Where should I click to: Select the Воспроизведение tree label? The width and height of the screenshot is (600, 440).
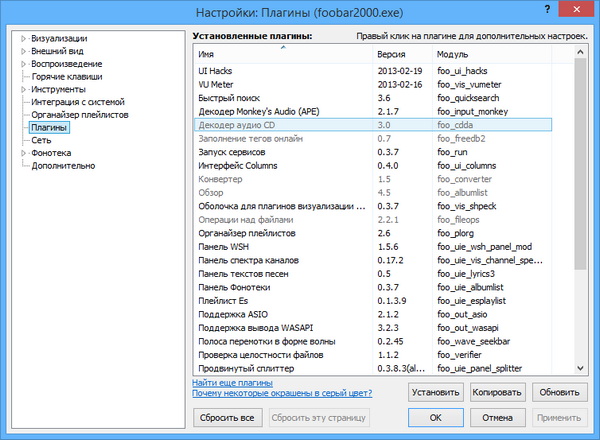67,64
